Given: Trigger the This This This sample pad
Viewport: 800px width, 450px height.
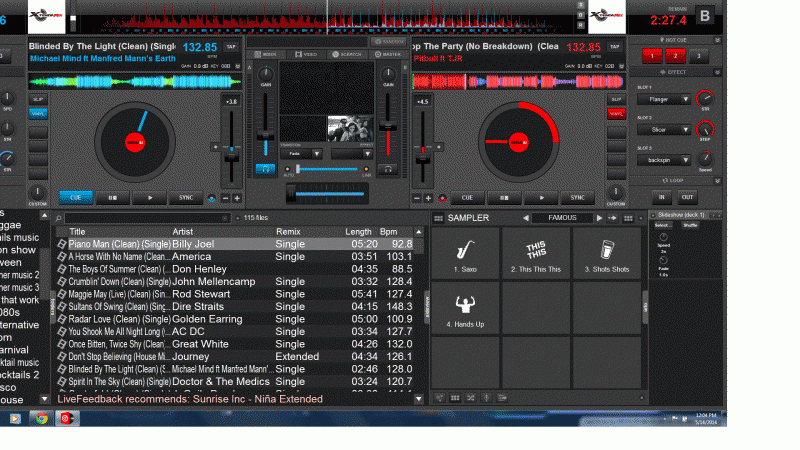Looking at the screenshot, I should pos(536,253).
